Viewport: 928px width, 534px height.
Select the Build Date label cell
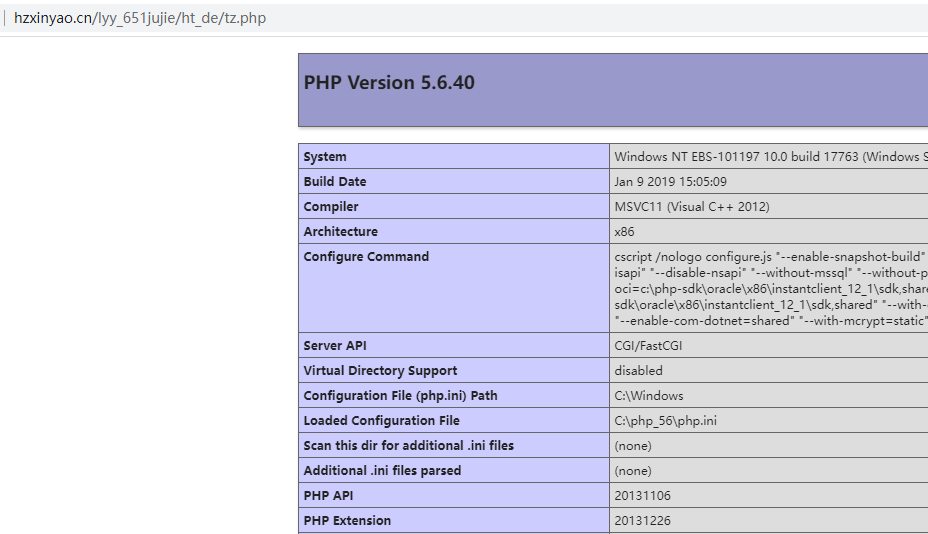(335, 182)
